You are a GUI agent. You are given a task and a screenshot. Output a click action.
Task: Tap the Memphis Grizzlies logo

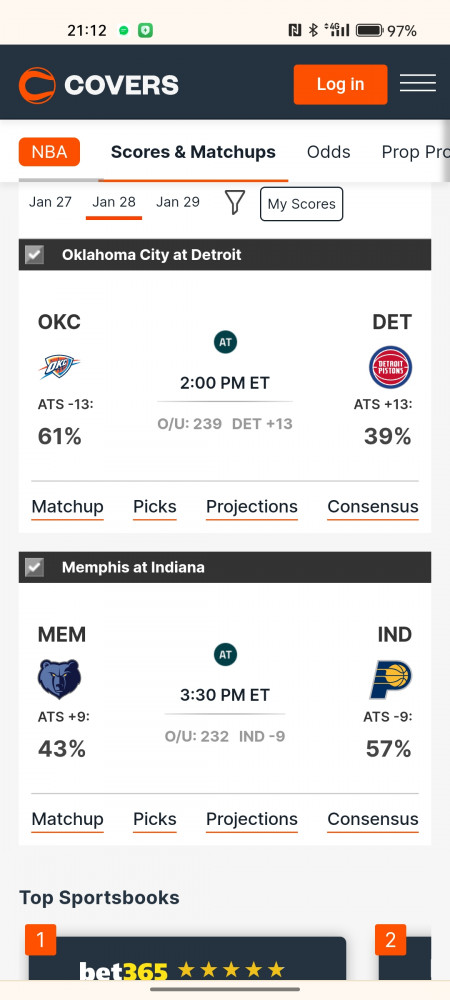pos(59,679)
